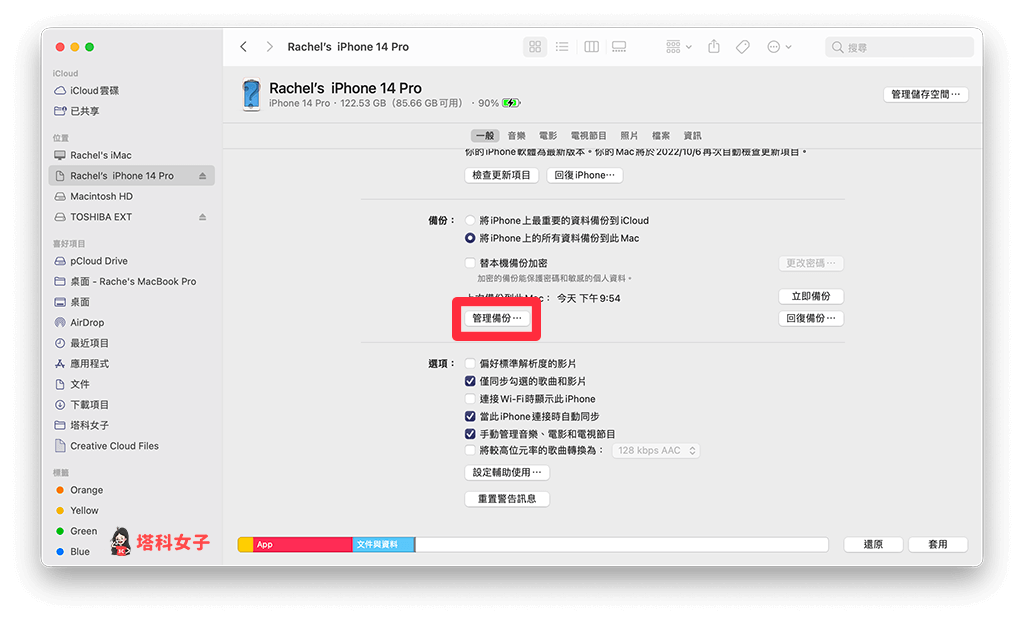The image size is (1024, 621).
Task: Select backup to iCloud radio option
Action: pos(470,221)
